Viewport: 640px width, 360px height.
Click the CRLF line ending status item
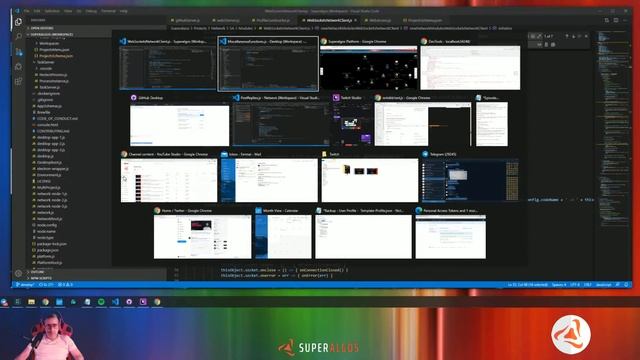[588, 284]
